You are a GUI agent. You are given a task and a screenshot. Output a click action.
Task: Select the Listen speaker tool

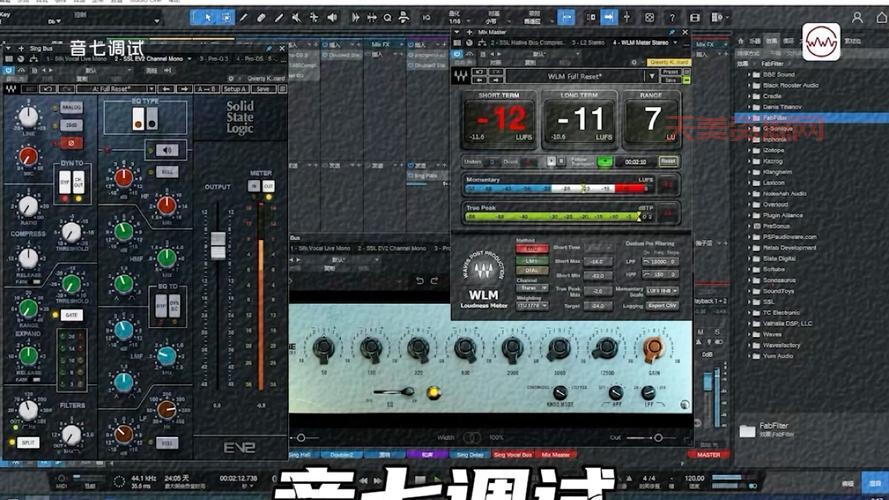[332, 18]
